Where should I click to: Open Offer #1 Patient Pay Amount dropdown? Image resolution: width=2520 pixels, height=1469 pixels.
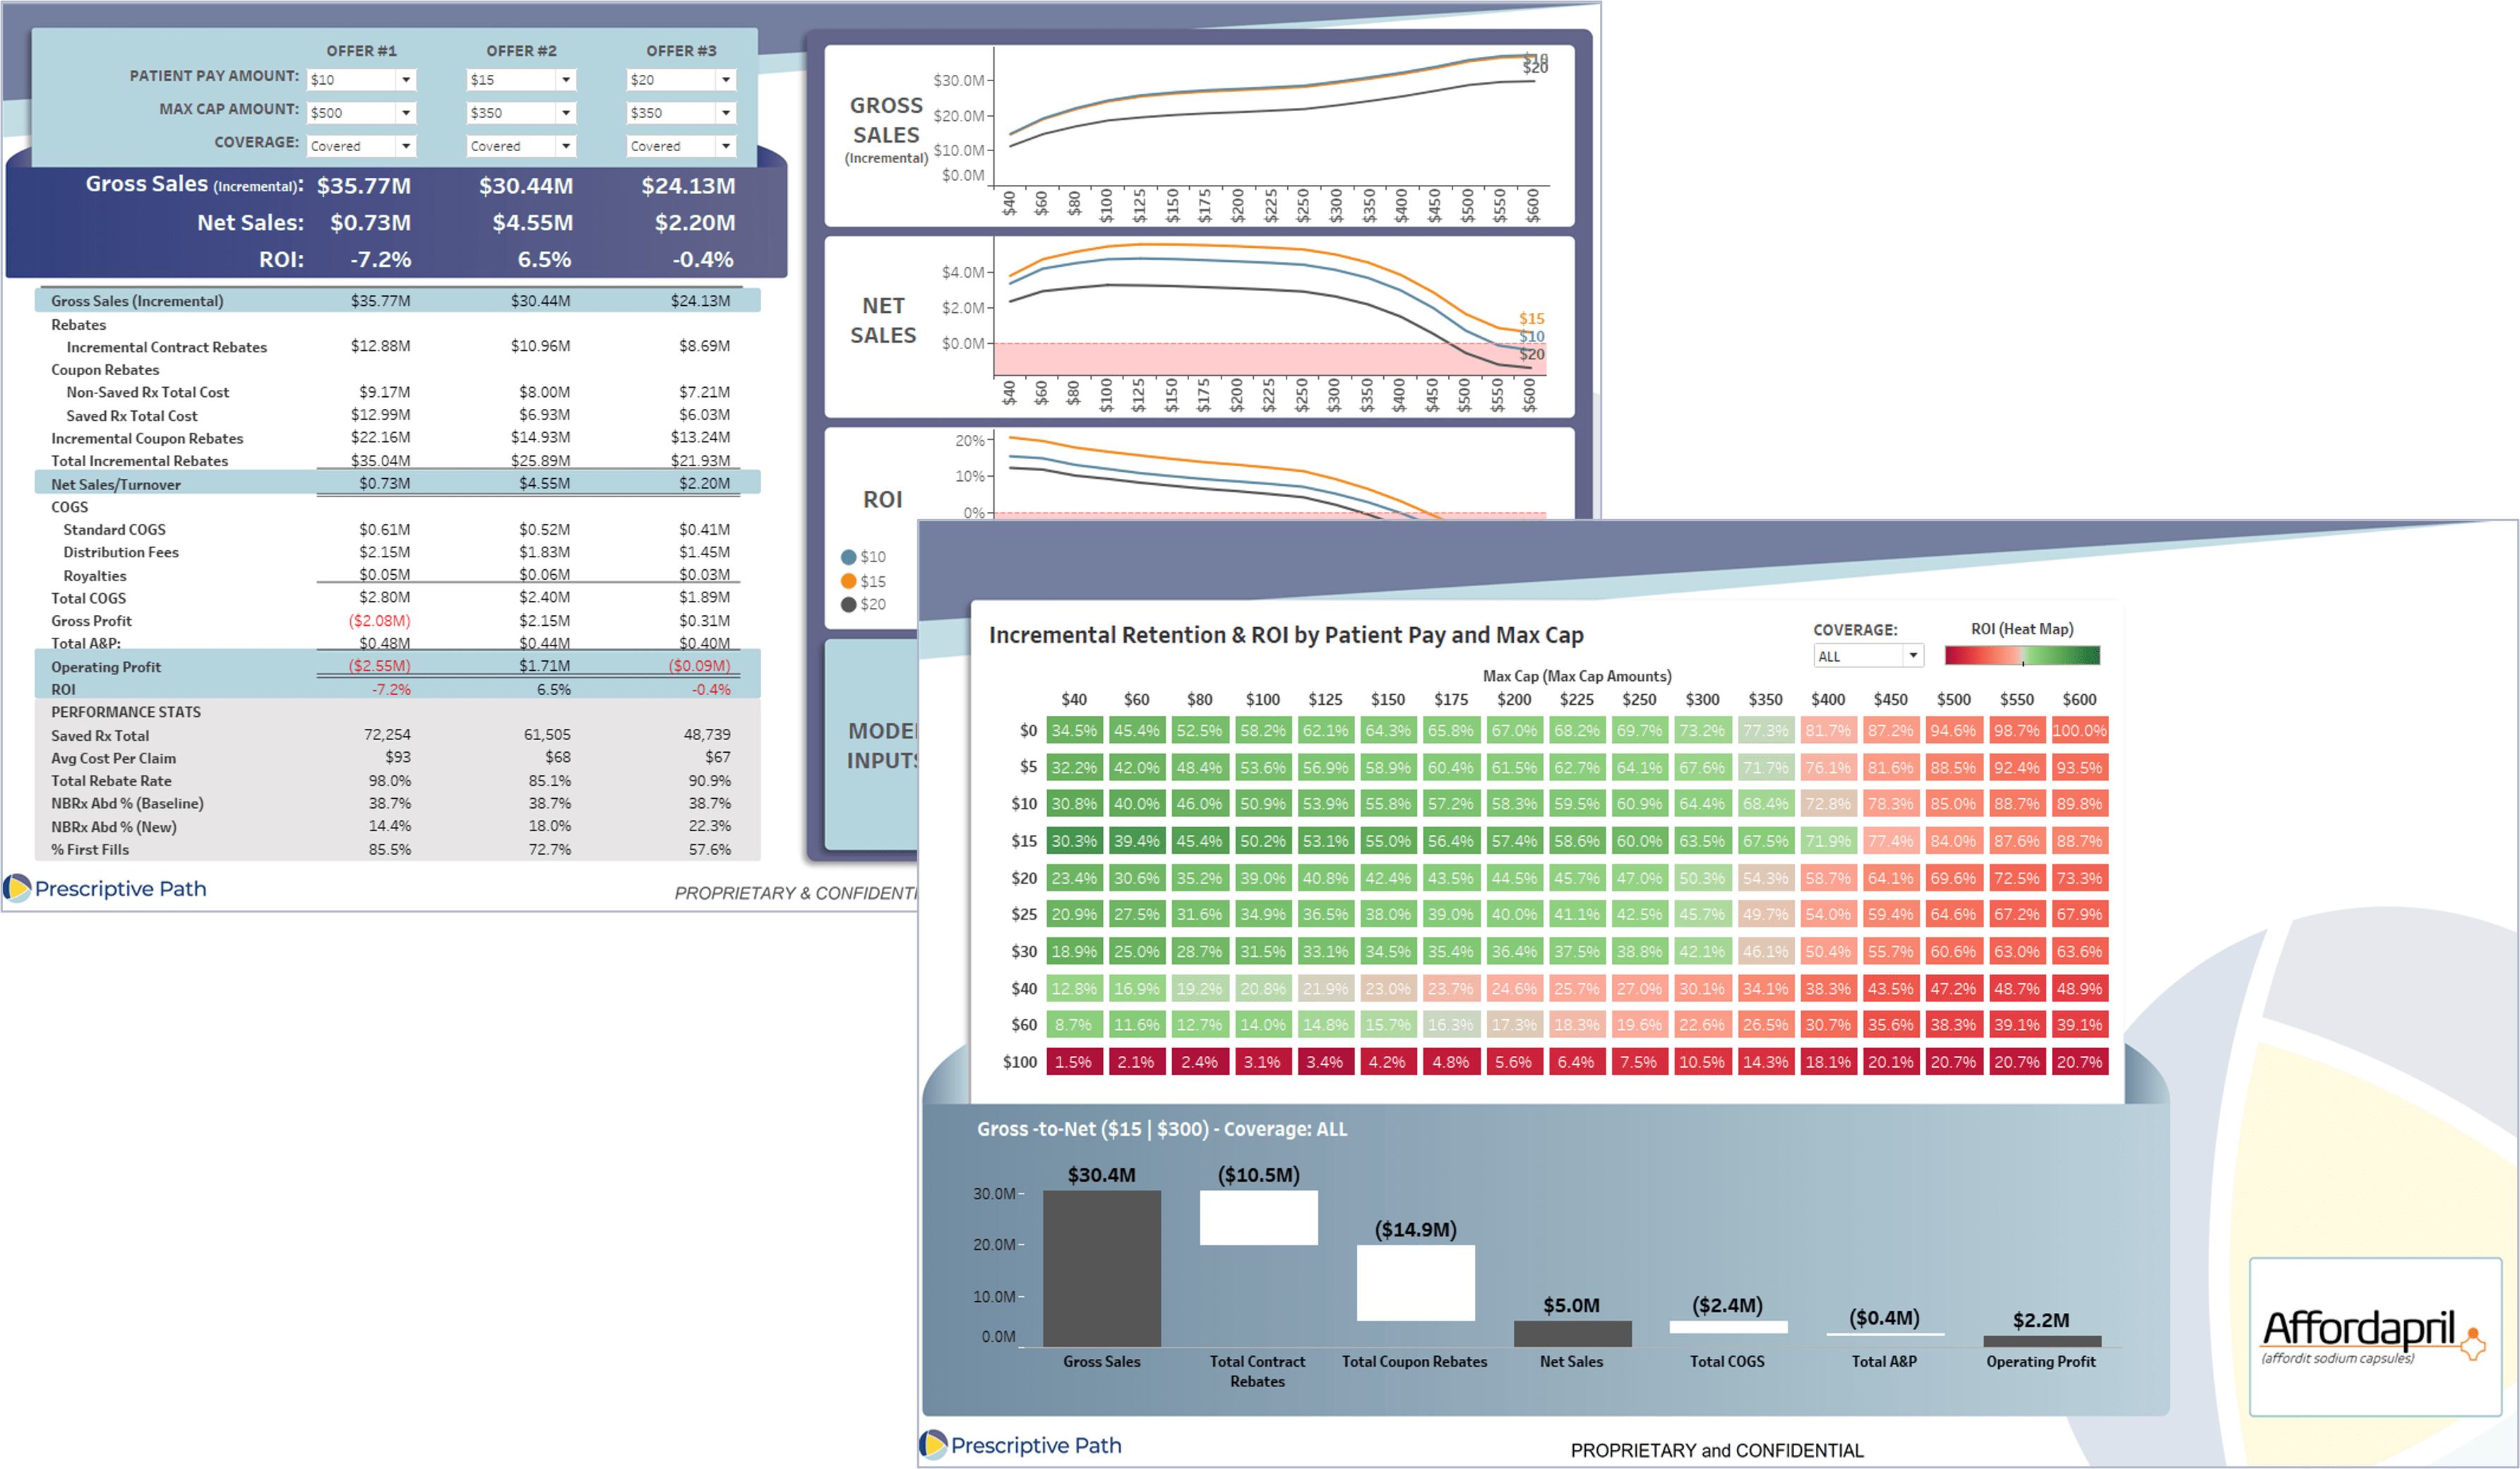click(x=405, y=80)
